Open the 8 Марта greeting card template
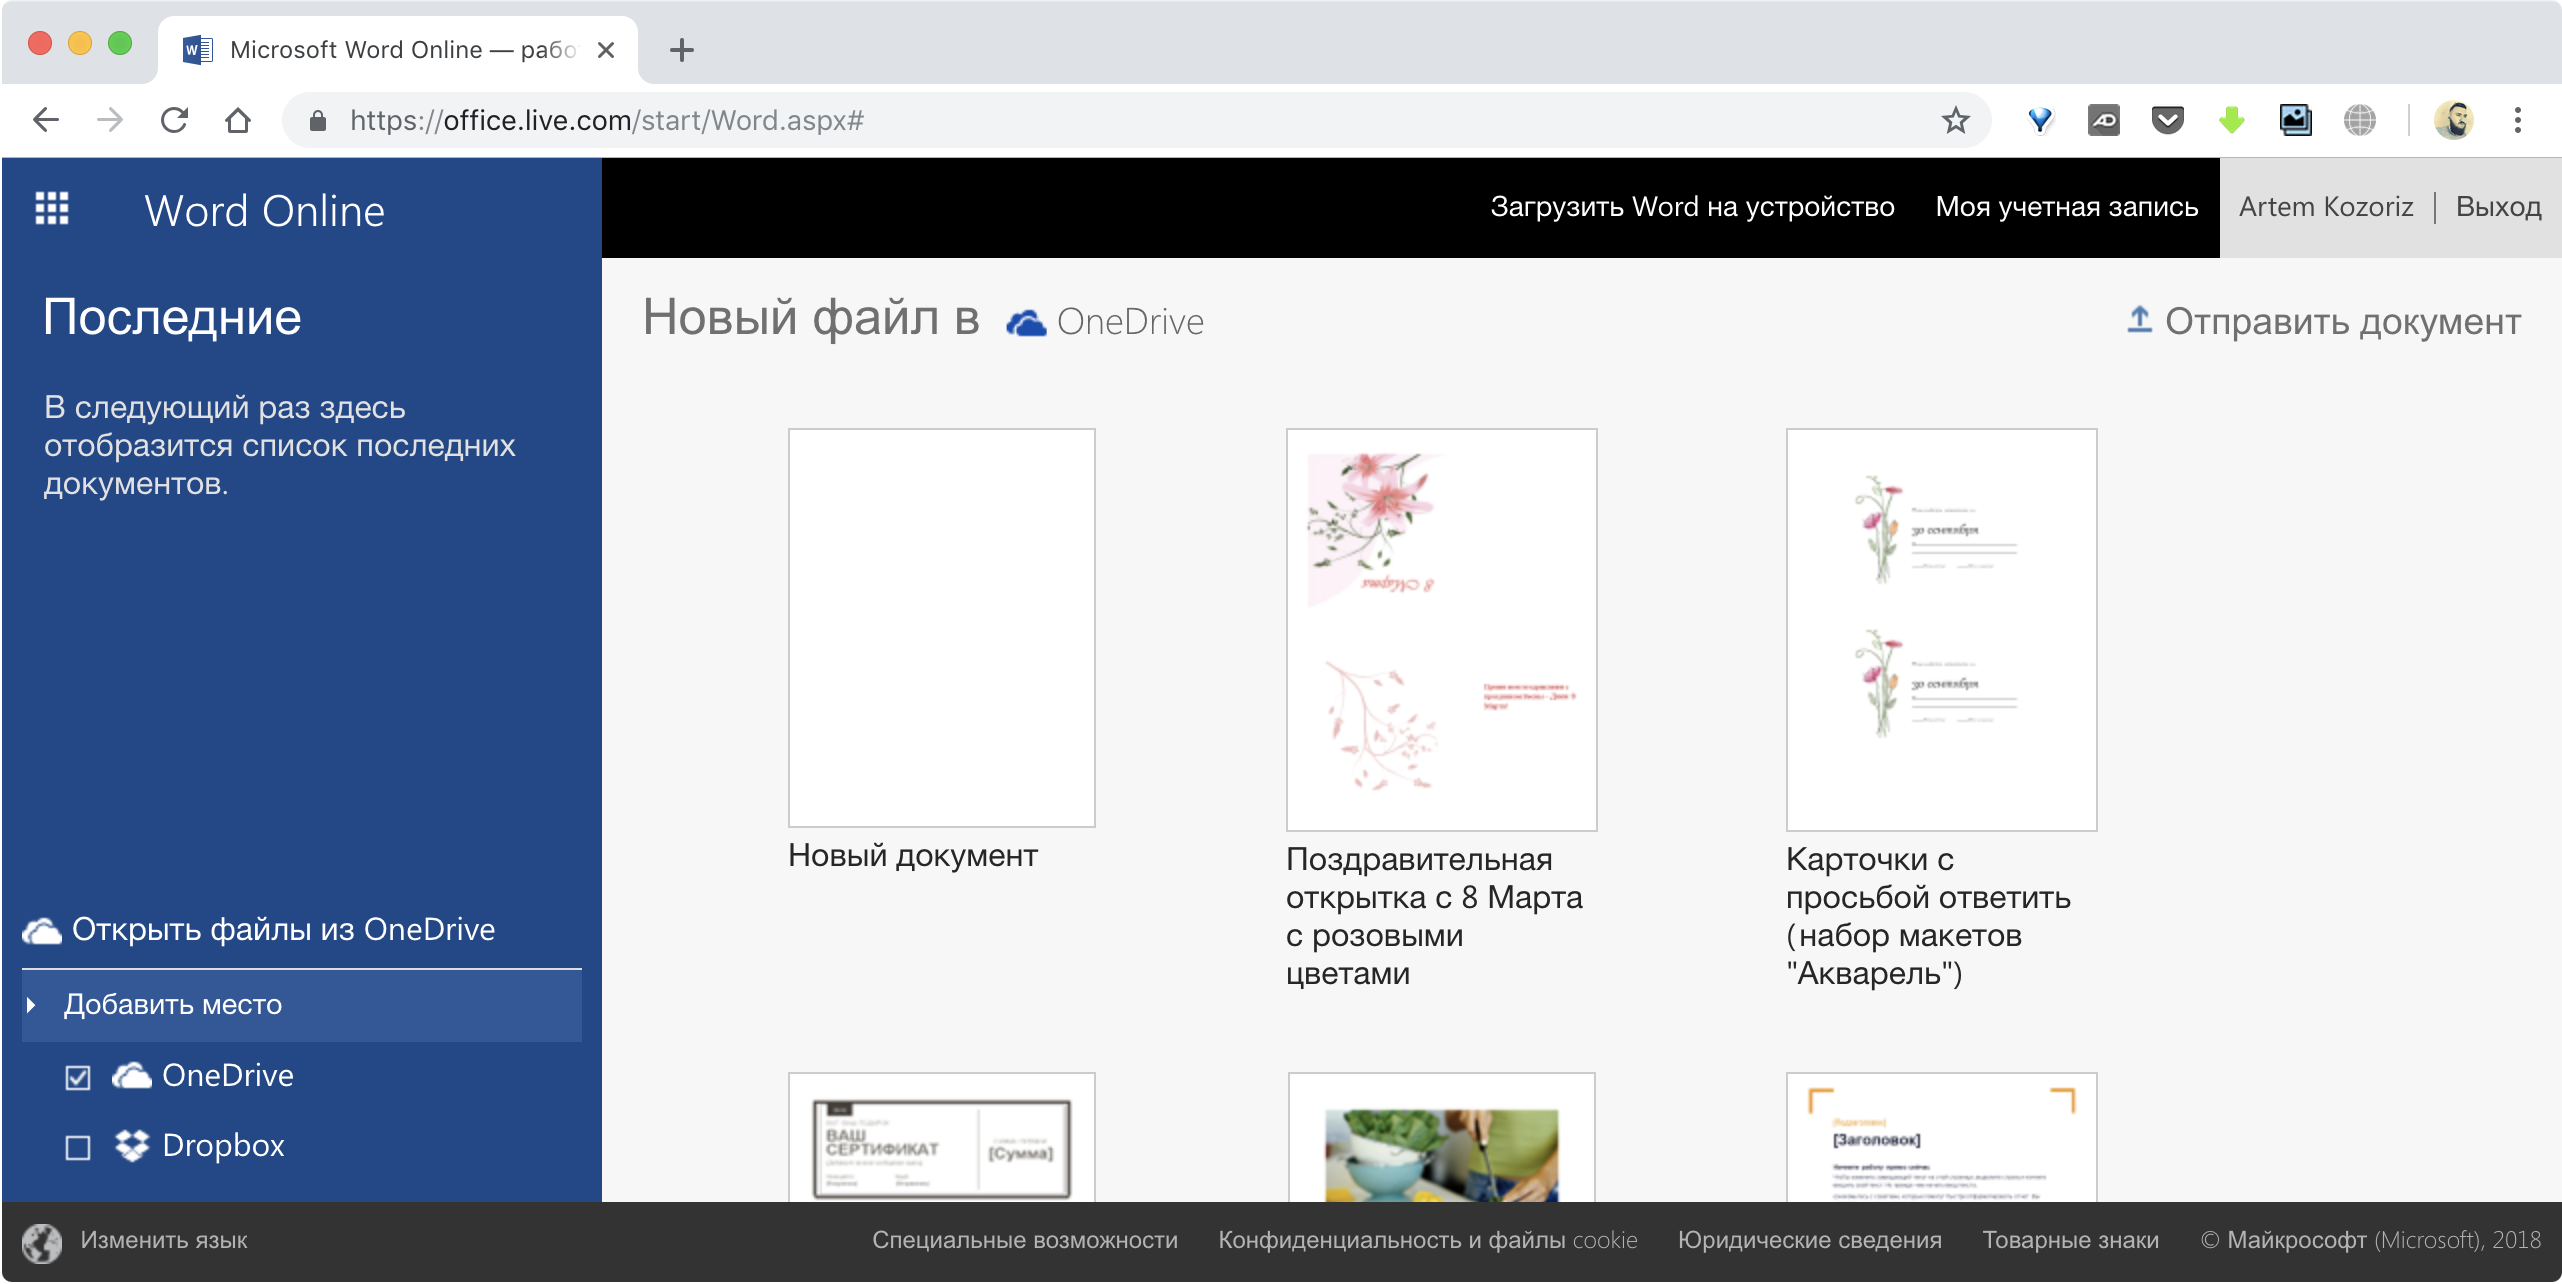Viewport: 2562px width, 1284px height. pos(1442,630)
